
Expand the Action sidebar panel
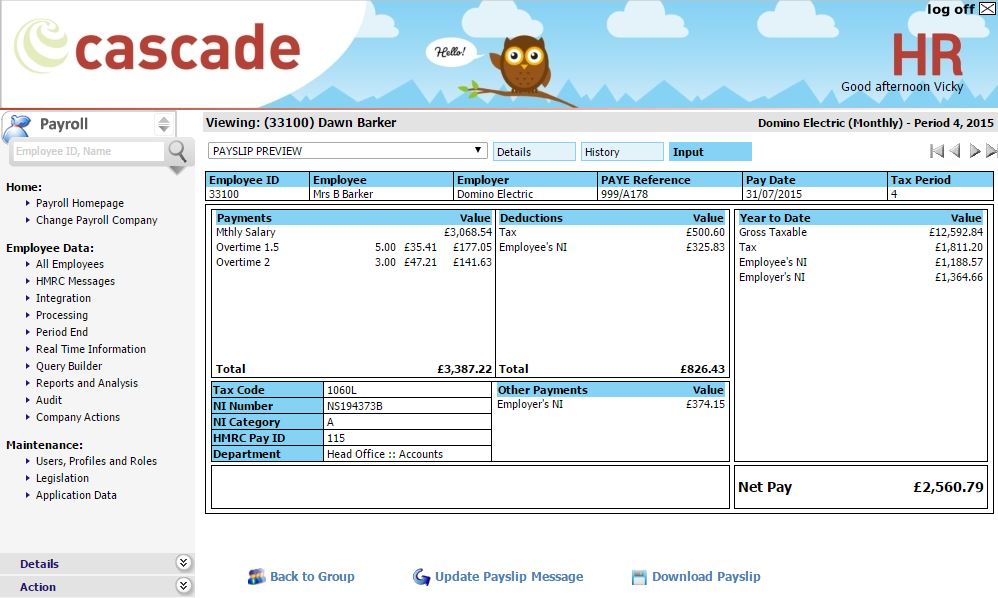[183, 585]
